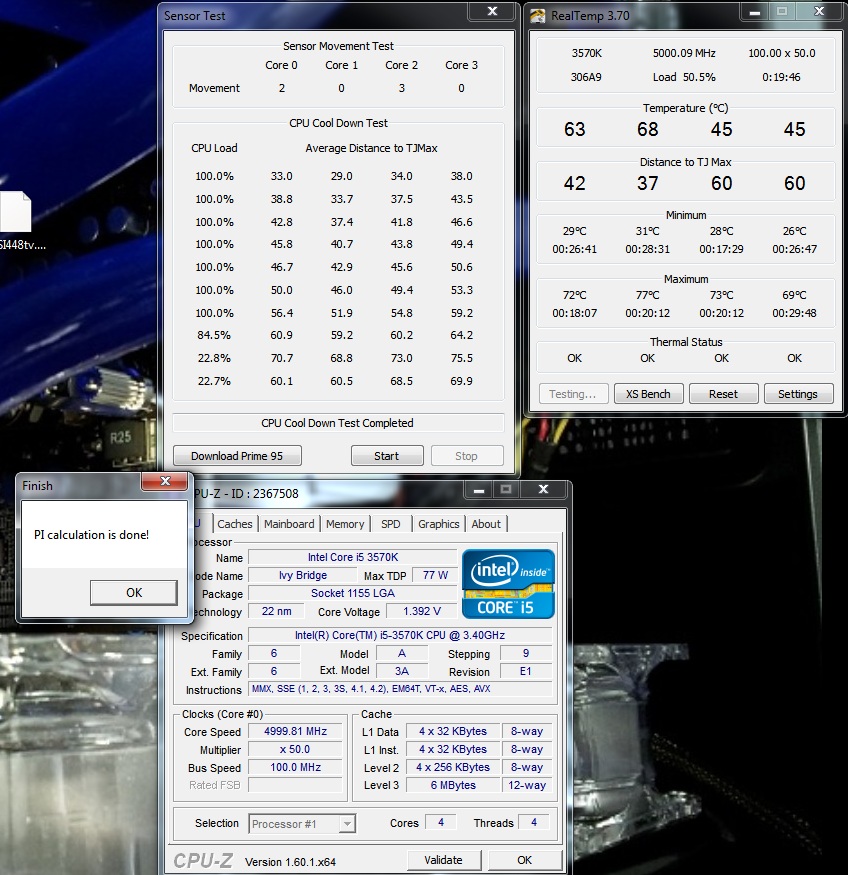Image resolution: width=848 pixels, height=875 pixels.
Task: Switch to the Graphics tab in CPU-Z
Action: pyautogui.click(x=439, y=524)
